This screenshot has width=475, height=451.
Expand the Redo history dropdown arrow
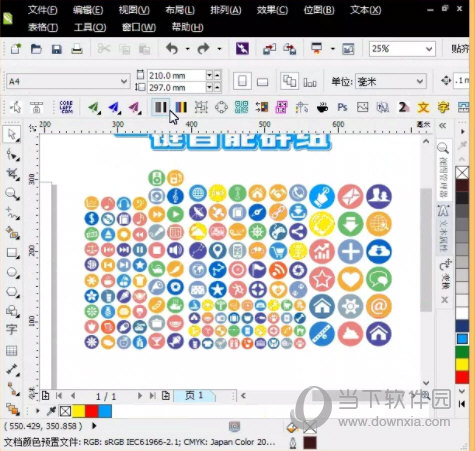coord(219,49)
